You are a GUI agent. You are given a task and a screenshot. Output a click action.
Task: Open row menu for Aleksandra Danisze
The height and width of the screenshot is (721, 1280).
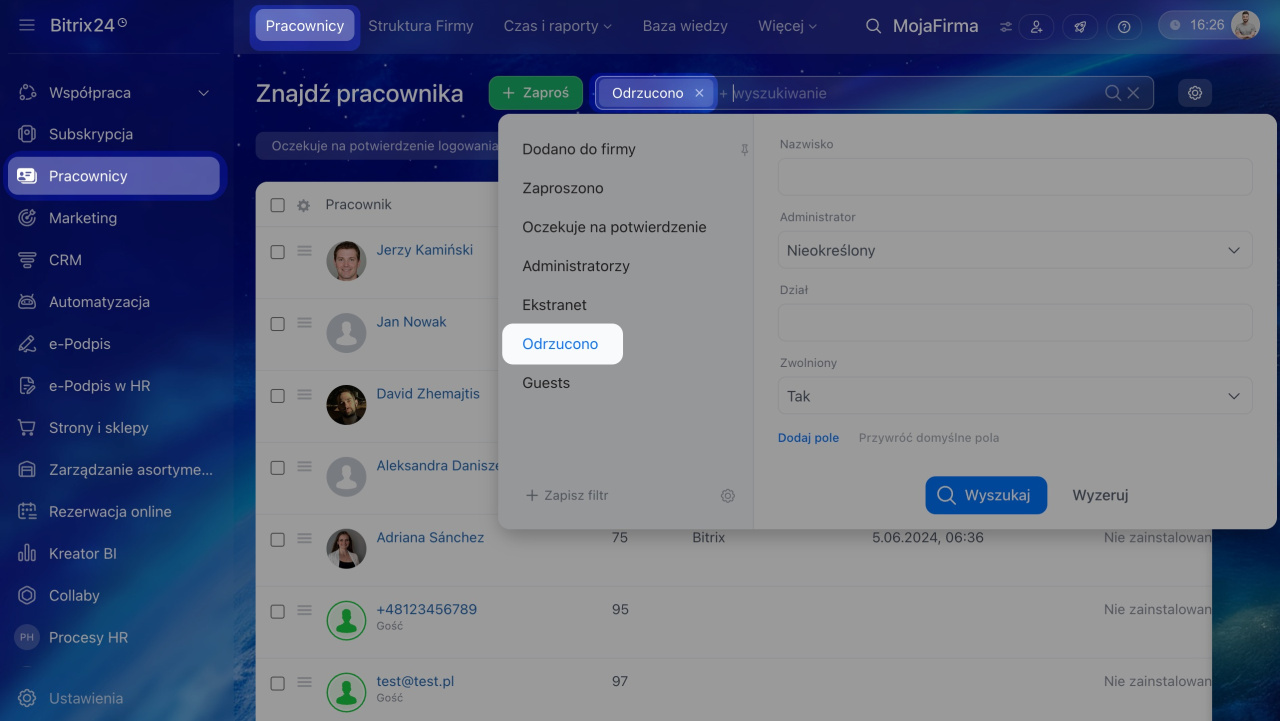(x=305, y=467)
